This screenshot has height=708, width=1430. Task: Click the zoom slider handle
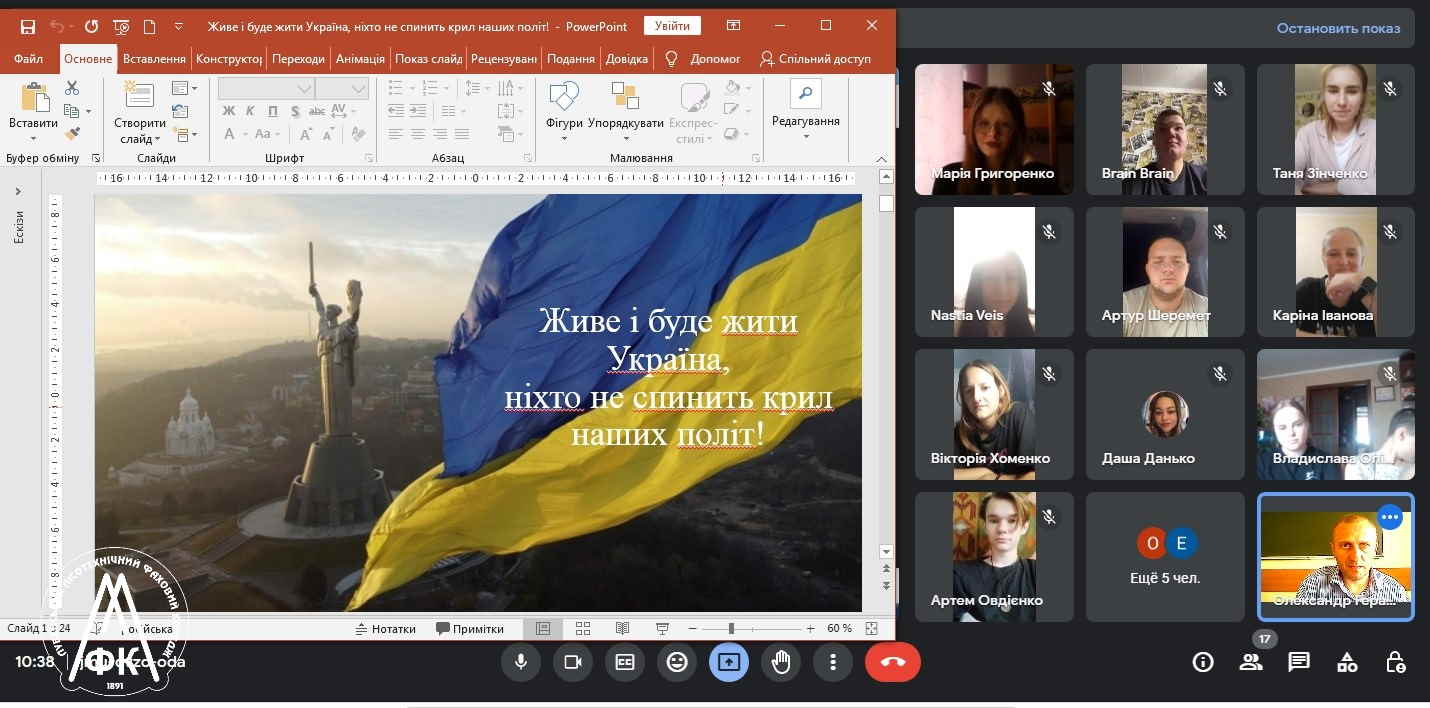pos(731,629)
